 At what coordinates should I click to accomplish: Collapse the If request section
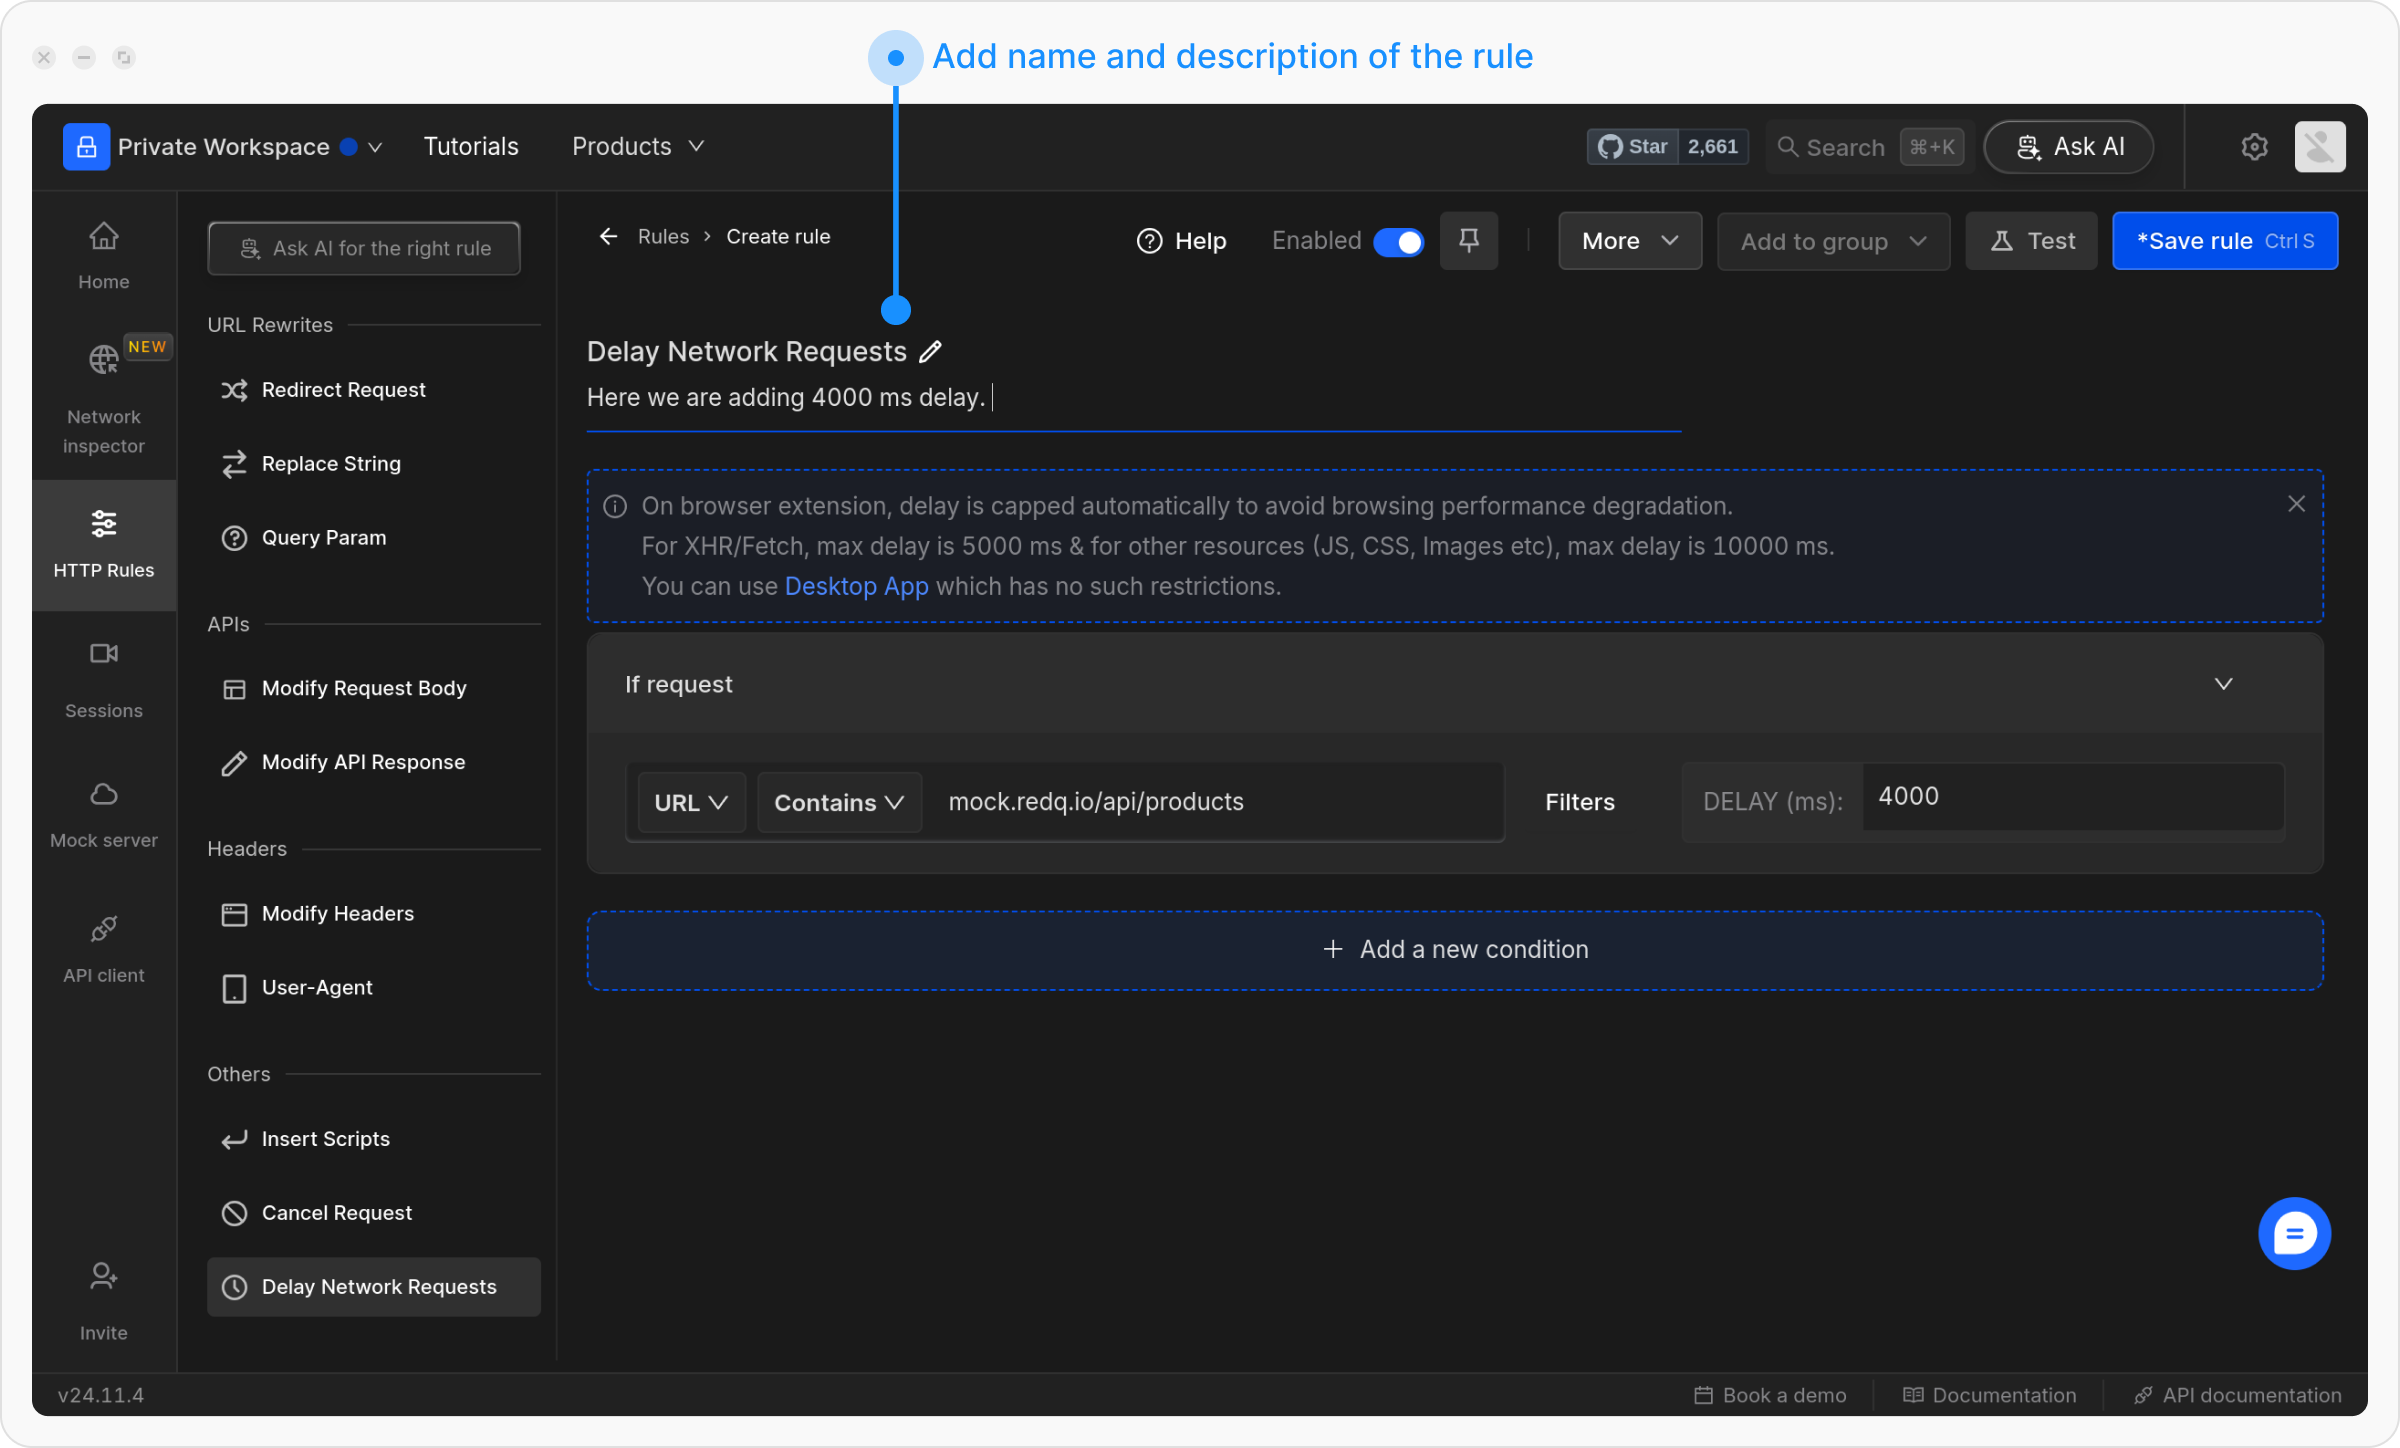pos(2223,684)
